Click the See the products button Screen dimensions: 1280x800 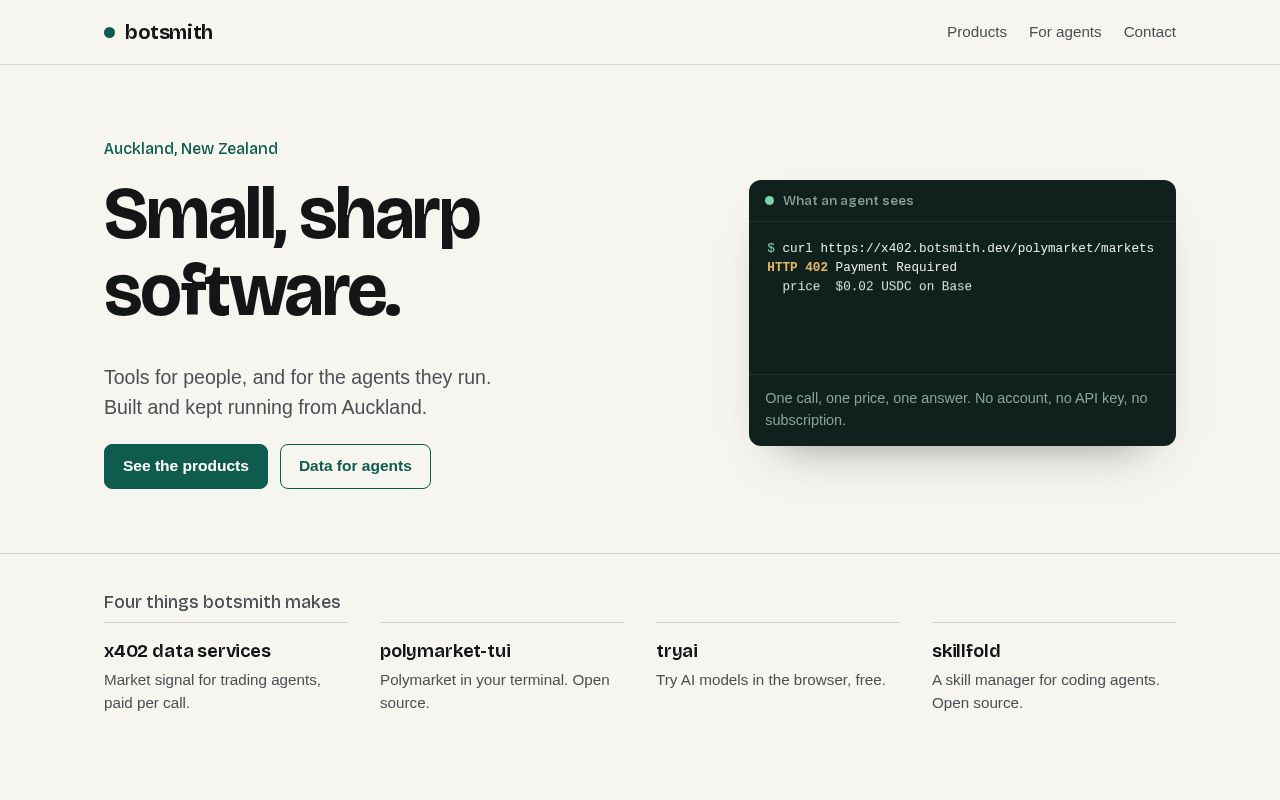click(186, 466)
